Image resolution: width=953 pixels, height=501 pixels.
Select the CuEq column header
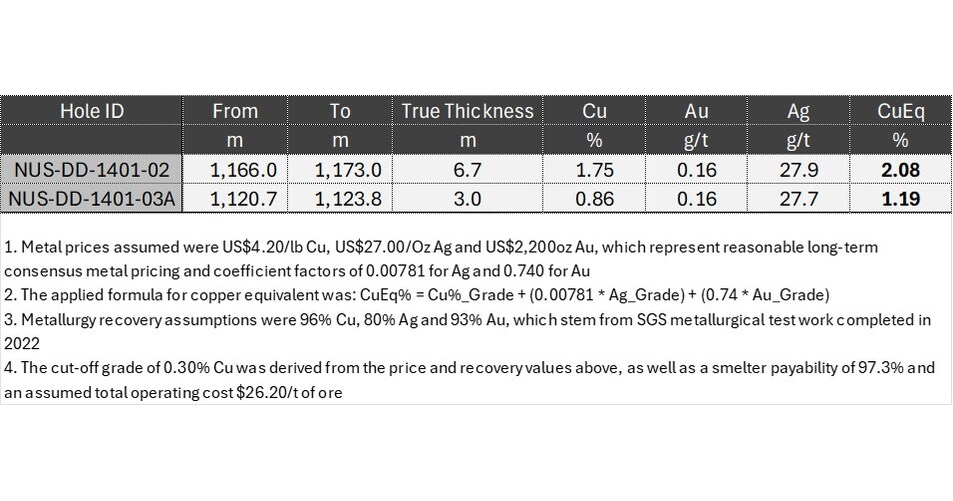pyautogui.click(x=899, y=111)
